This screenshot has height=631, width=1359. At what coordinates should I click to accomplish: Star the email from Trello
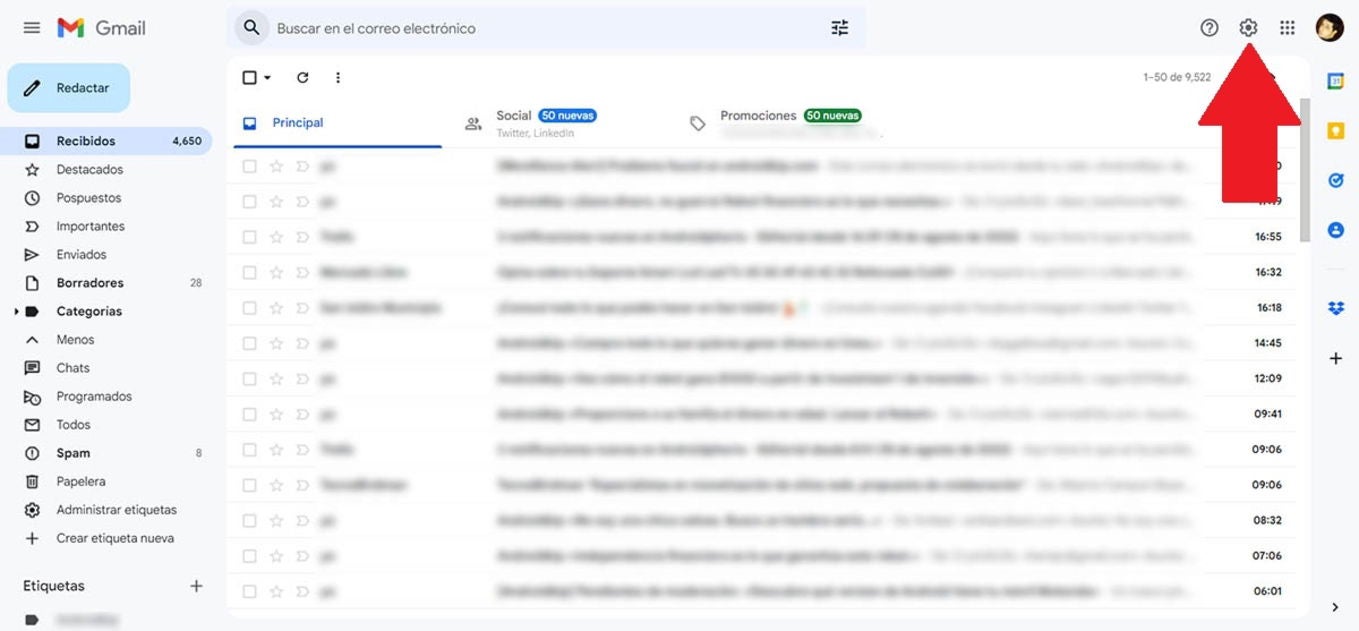coord(274,236)
